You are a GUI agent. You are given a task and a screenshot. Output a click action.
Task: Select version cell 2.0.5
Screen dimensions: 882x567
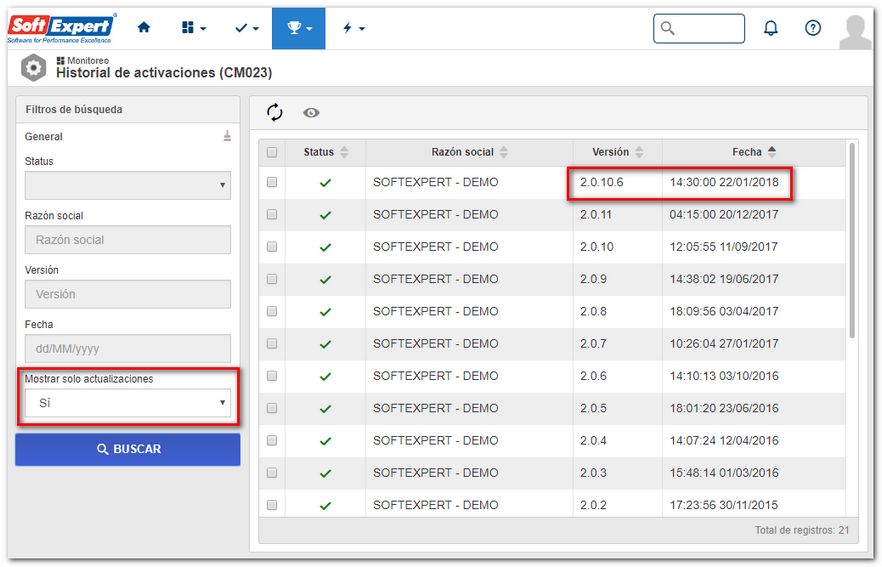(x=593, y=408)
